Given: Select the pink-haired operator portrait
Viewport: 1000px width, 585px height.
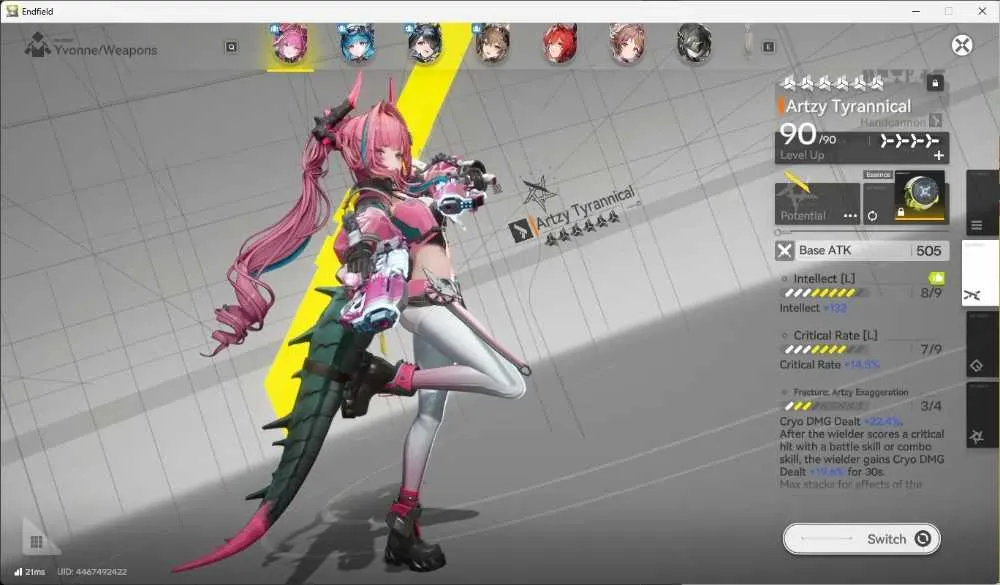Looking at the screenshot, I should click(290, 44).
